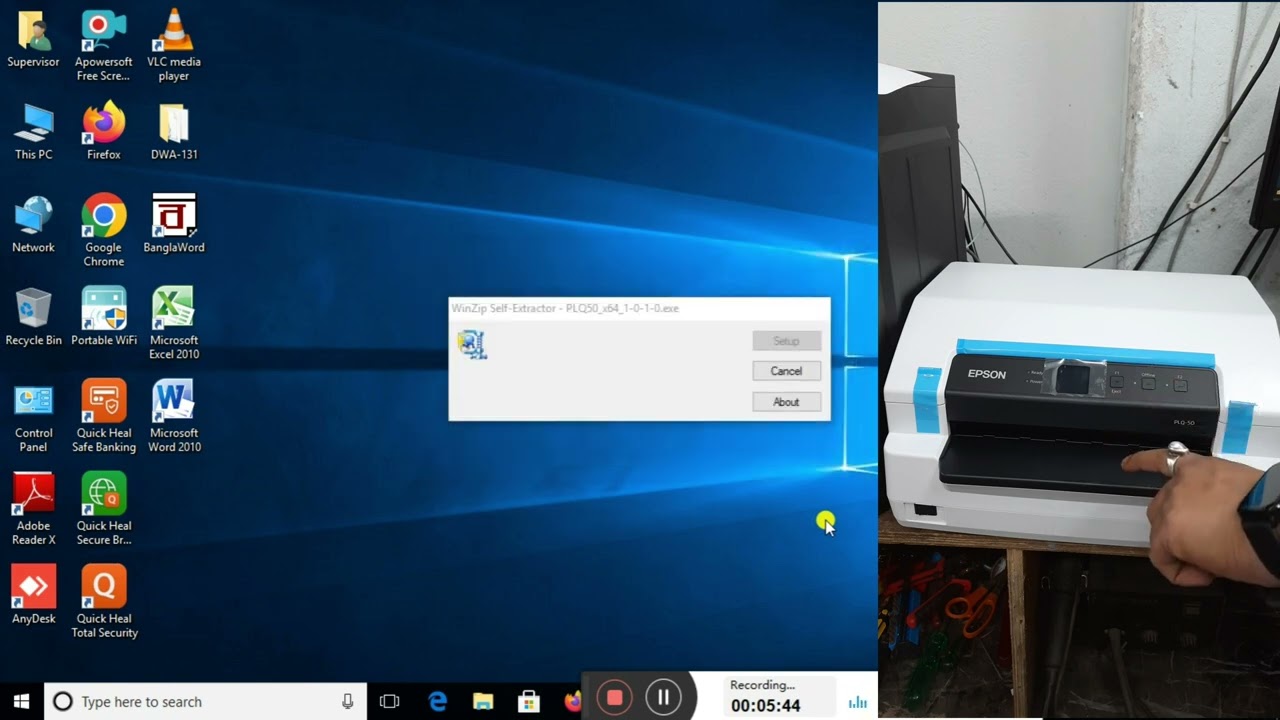1280x720 pixels.
Task: Stop the screen recording
Action: (615, 697)
